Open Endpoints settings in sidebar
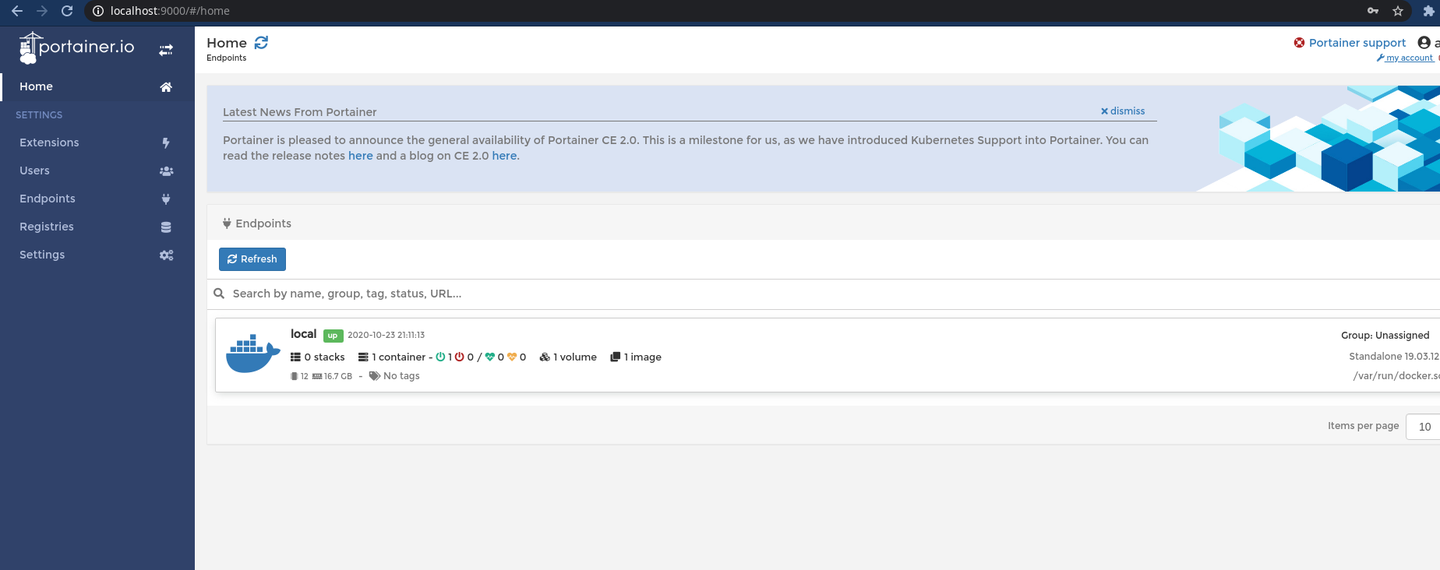The width and height of the screenshot is (1440, 570). click(x=47, y=199)
